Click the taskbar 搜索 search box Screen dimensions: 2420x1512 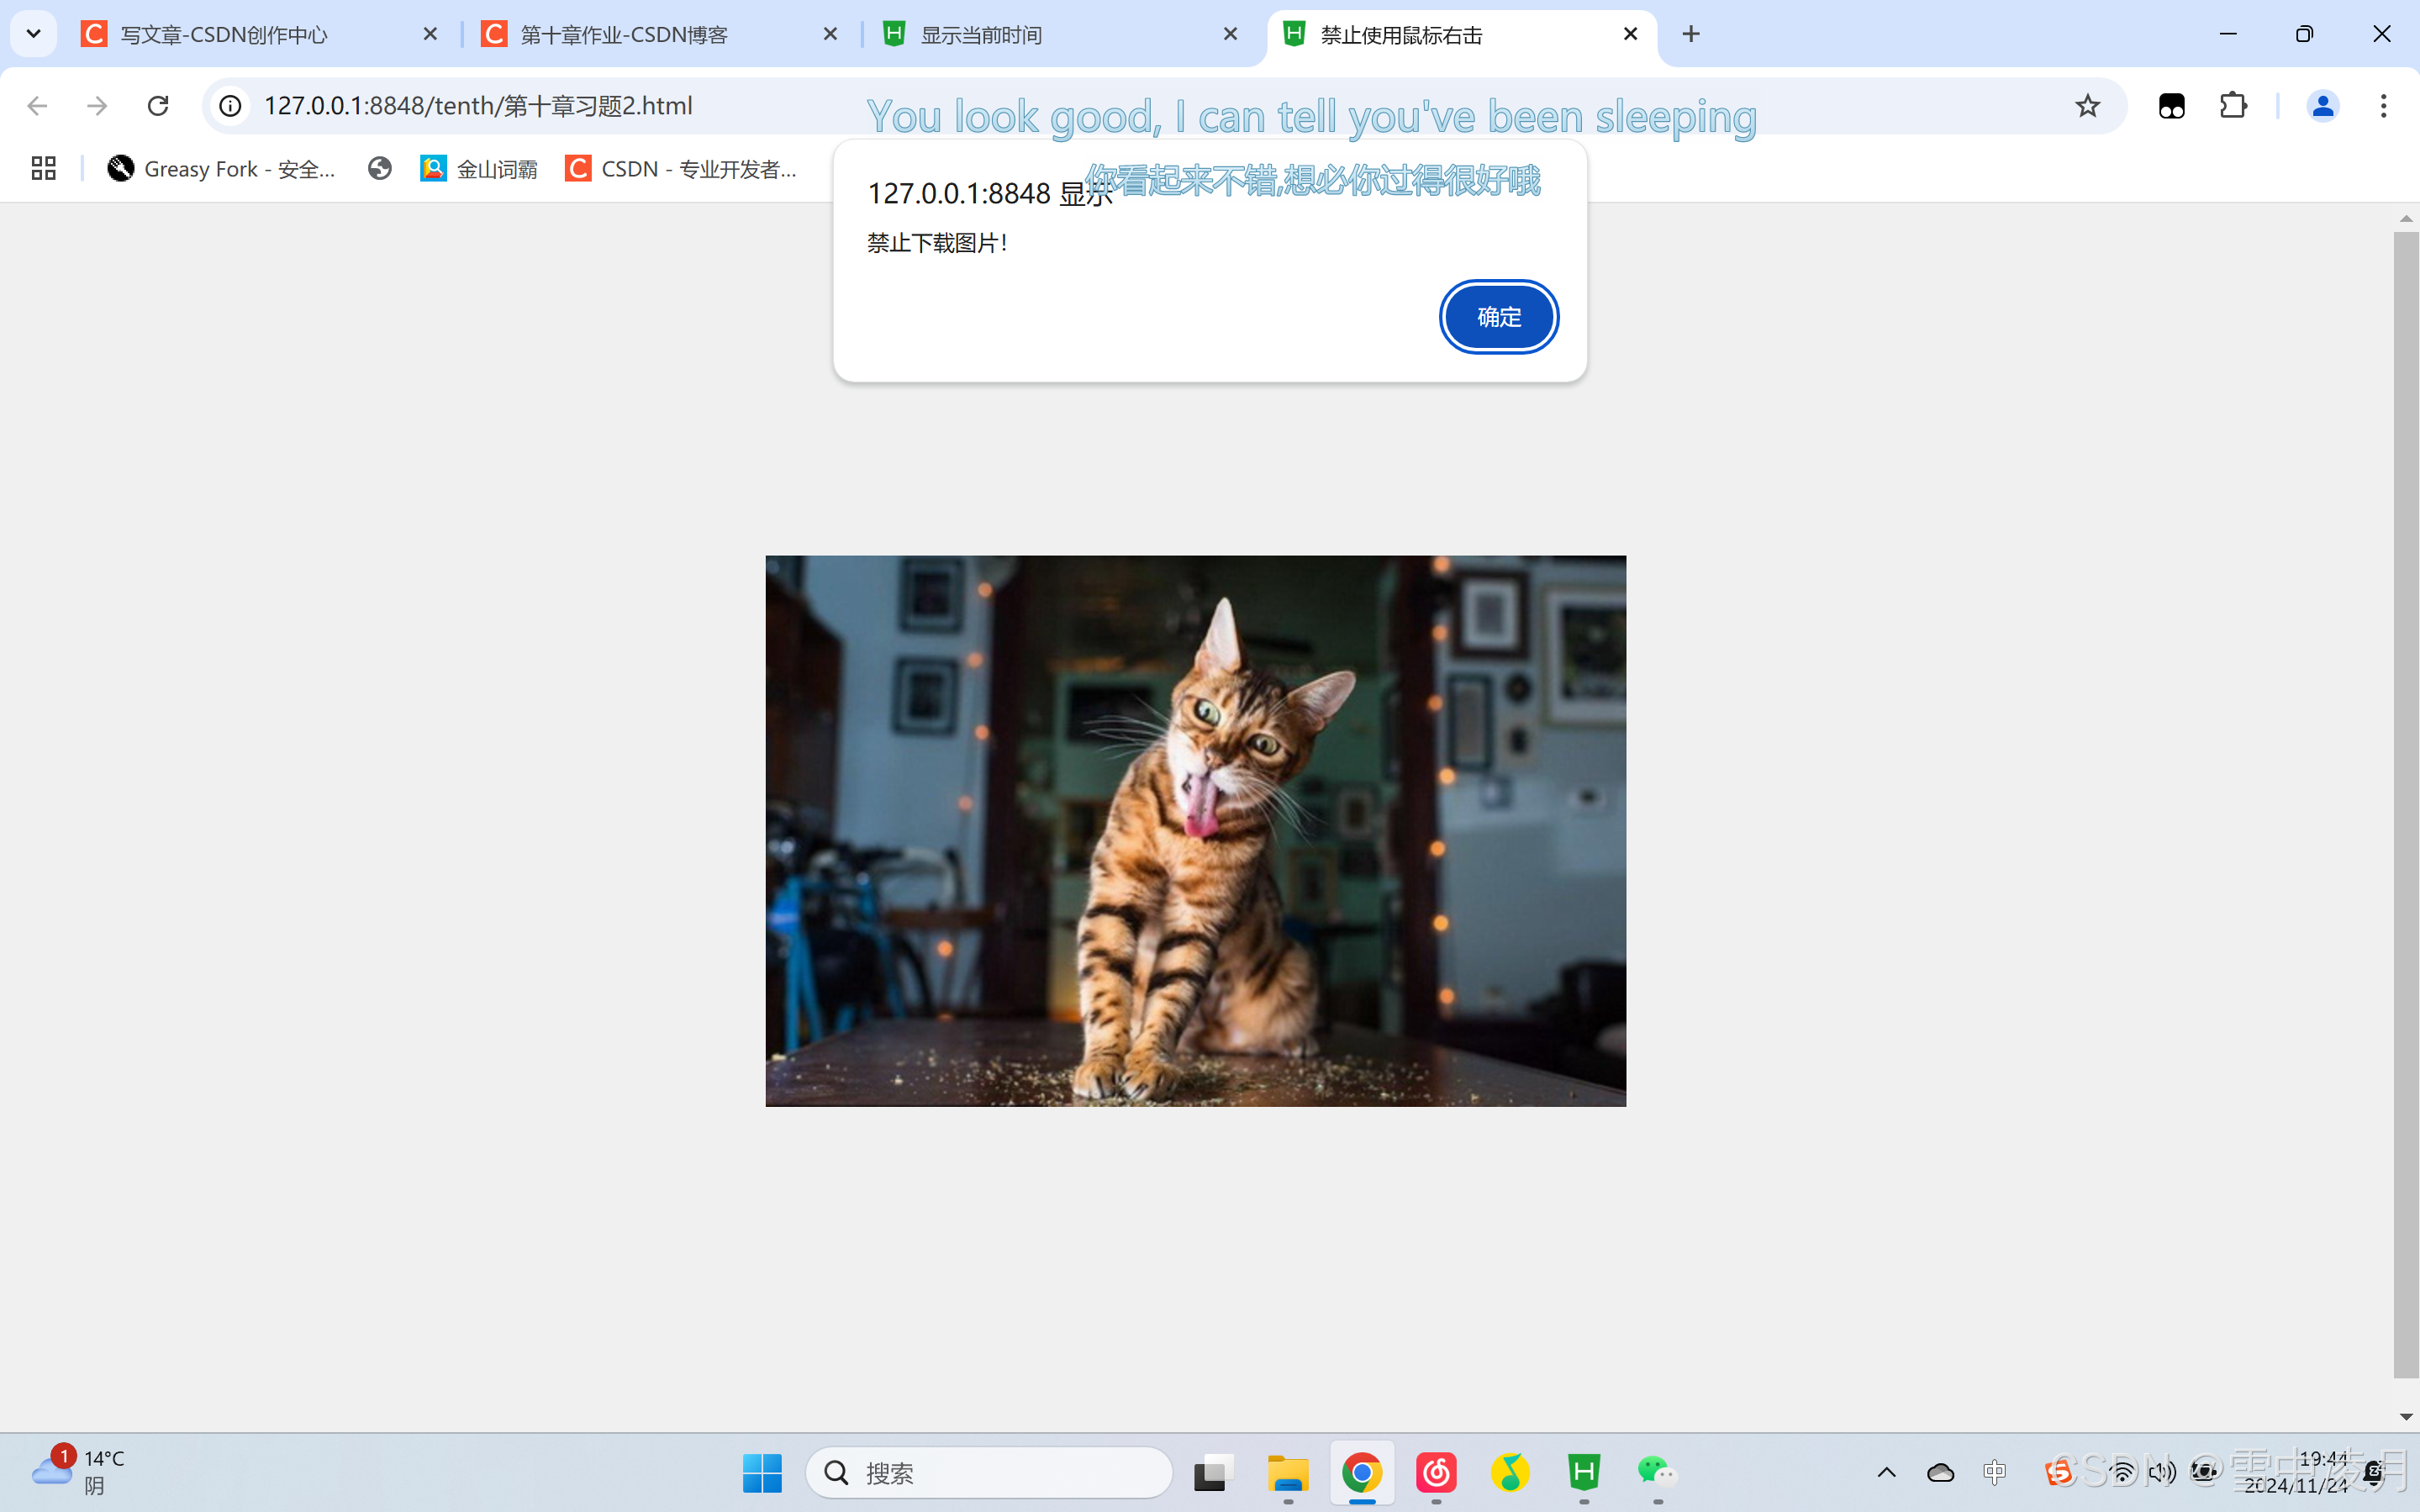(990, 1472)
